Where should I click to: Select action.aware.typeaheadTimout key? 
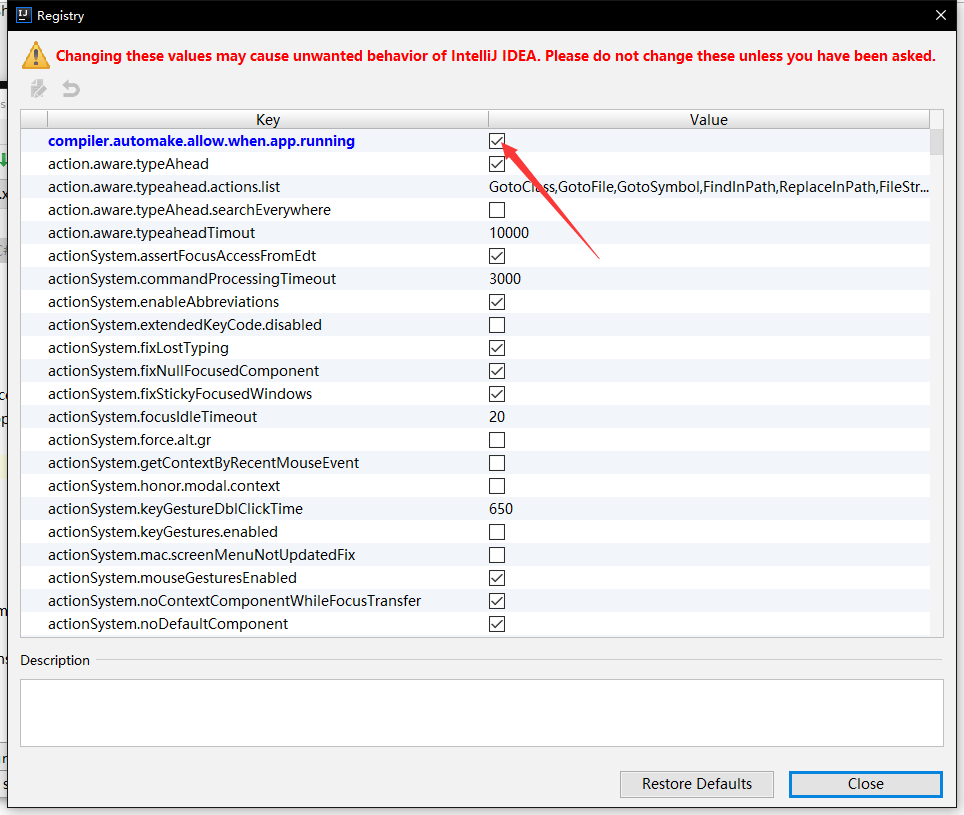pyautogui.click(x=151, y=233)
